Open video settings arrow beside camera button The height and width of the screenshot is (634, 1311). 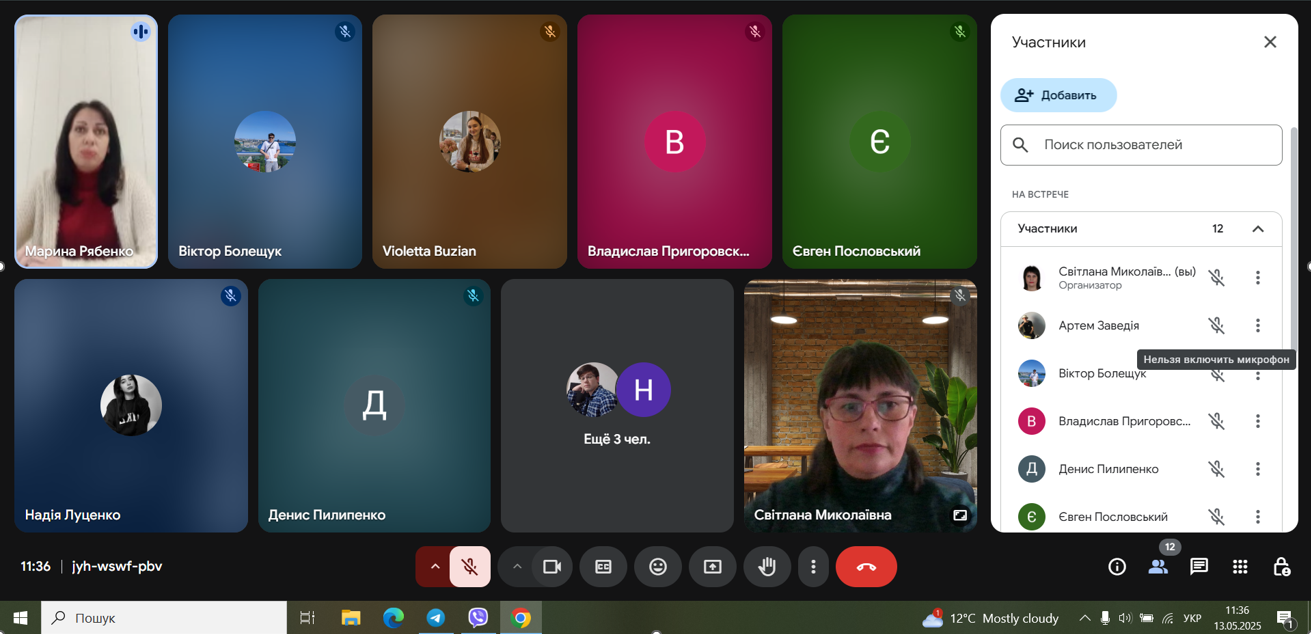tap(516, 567)
